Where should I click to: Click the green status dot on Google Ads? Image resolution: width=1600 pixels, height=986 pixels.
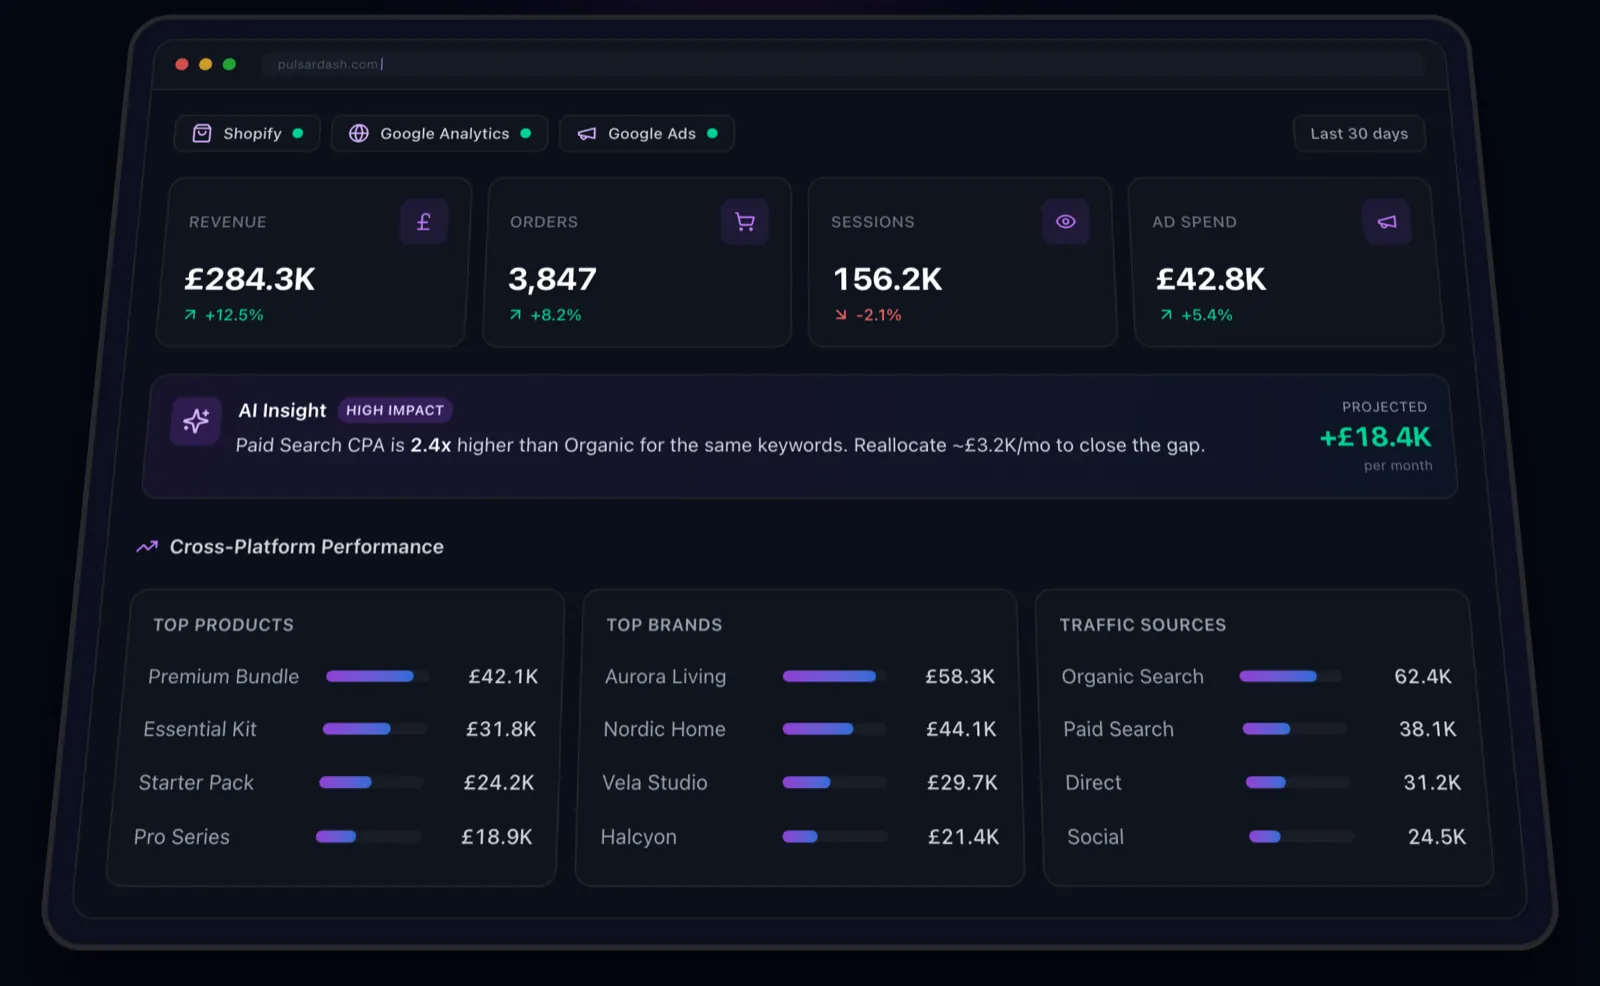click(x=712, y=133)
